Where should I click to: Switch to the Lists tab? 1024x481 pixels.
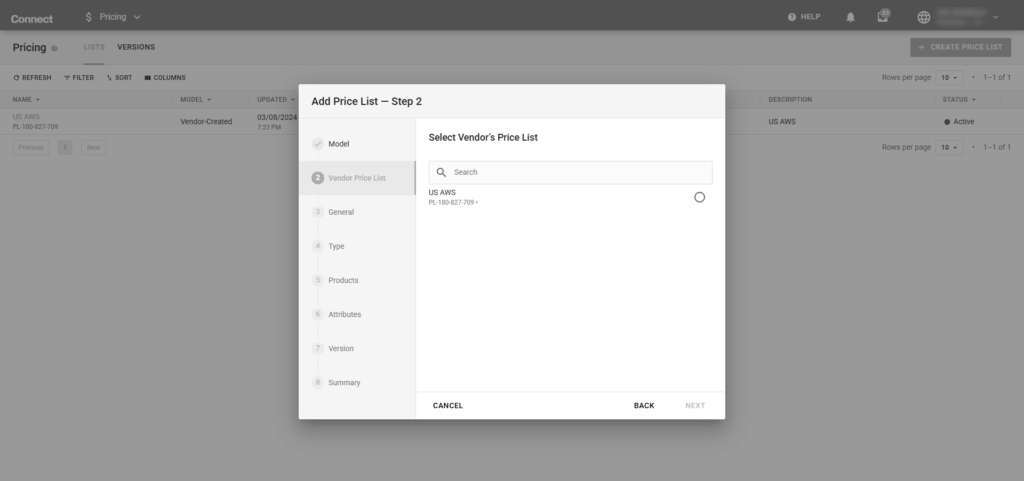click(x=94, y=47)
